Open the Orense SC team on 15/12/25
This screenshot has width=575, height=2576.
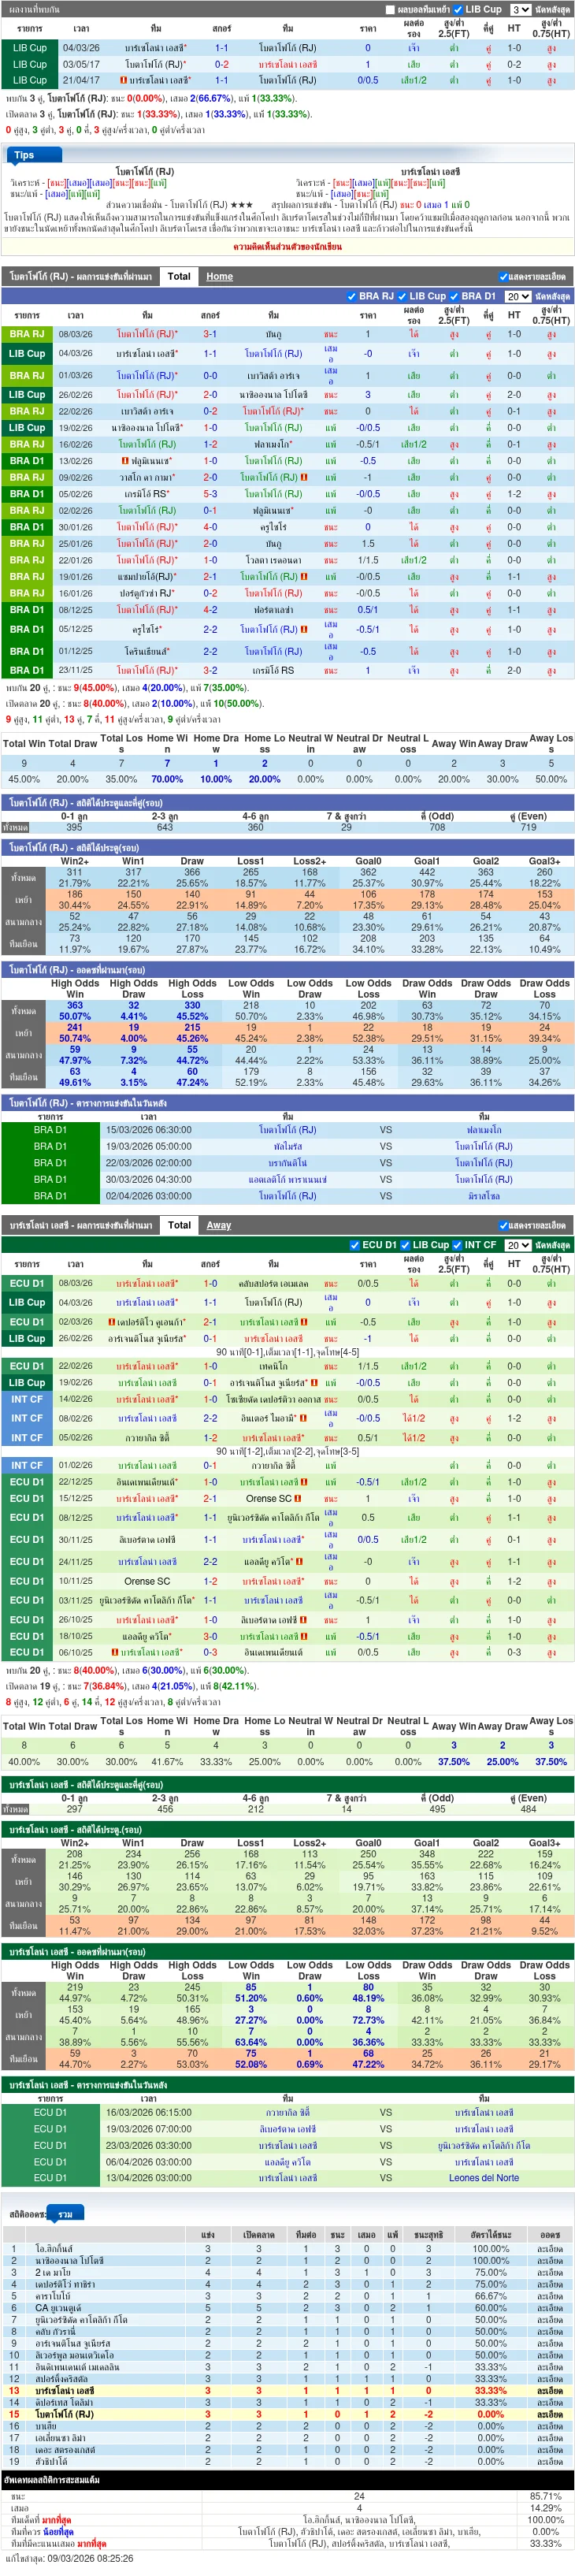point(268,1499)
